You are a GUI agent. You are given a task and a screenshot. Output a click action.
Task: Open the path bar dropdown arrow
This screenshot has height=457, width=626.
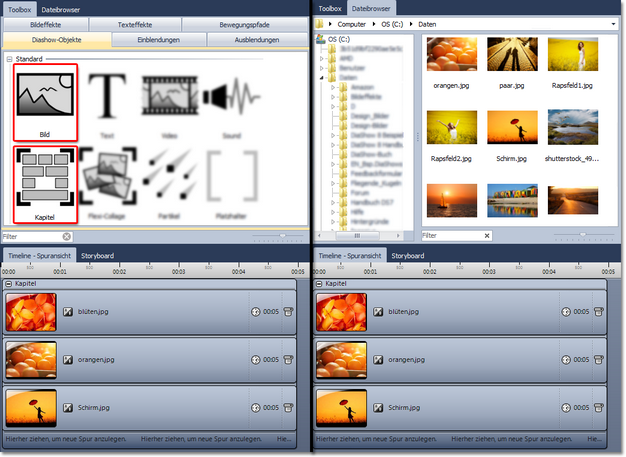click(x=613, y=24)
